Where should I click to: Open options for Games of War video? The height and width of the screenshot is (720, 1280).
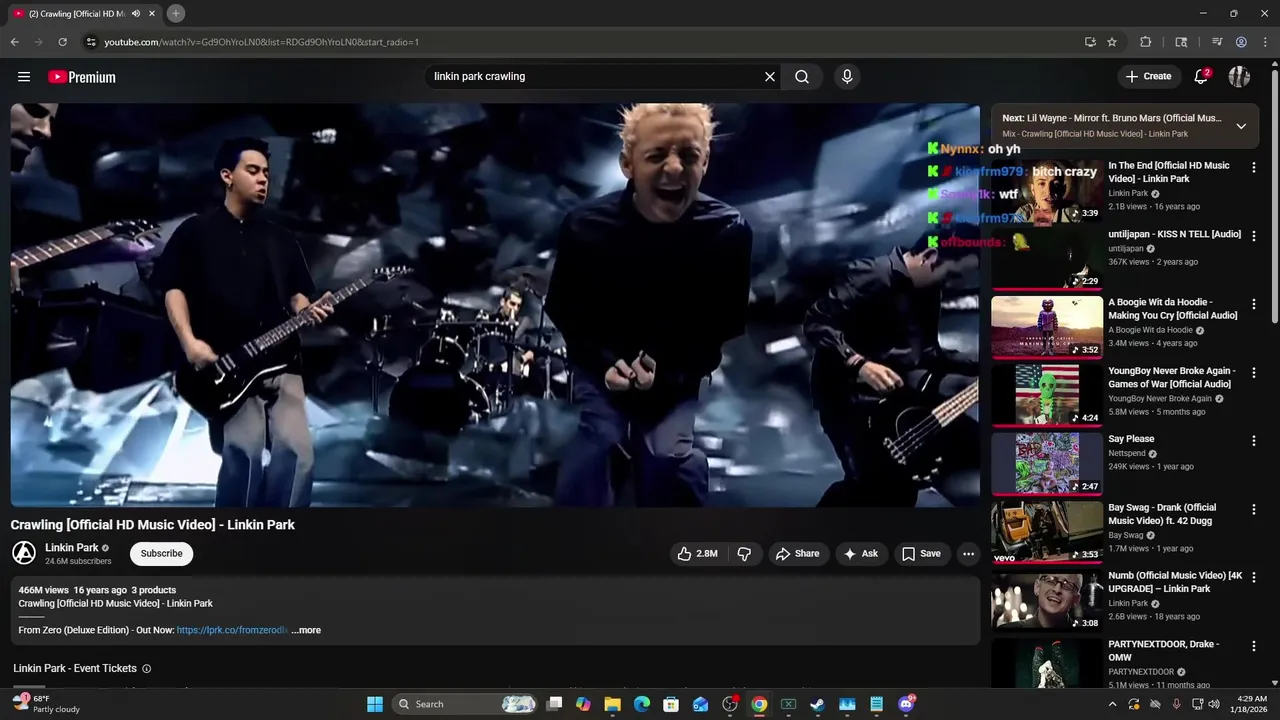tap(1253, 372)
